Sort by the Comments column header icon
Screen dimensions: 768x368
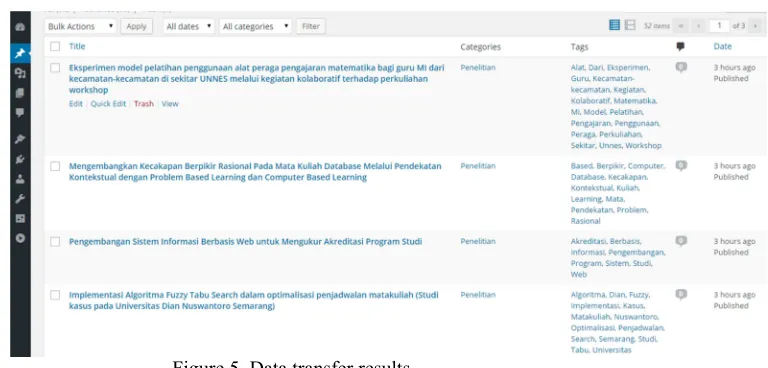[680, 47]
